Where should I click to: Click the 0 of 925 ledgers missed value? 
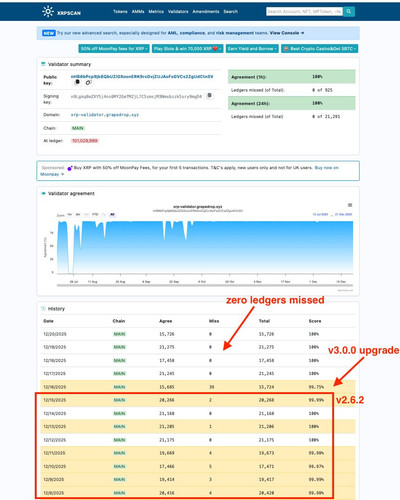pyautogui.click(x=322, y=90)
